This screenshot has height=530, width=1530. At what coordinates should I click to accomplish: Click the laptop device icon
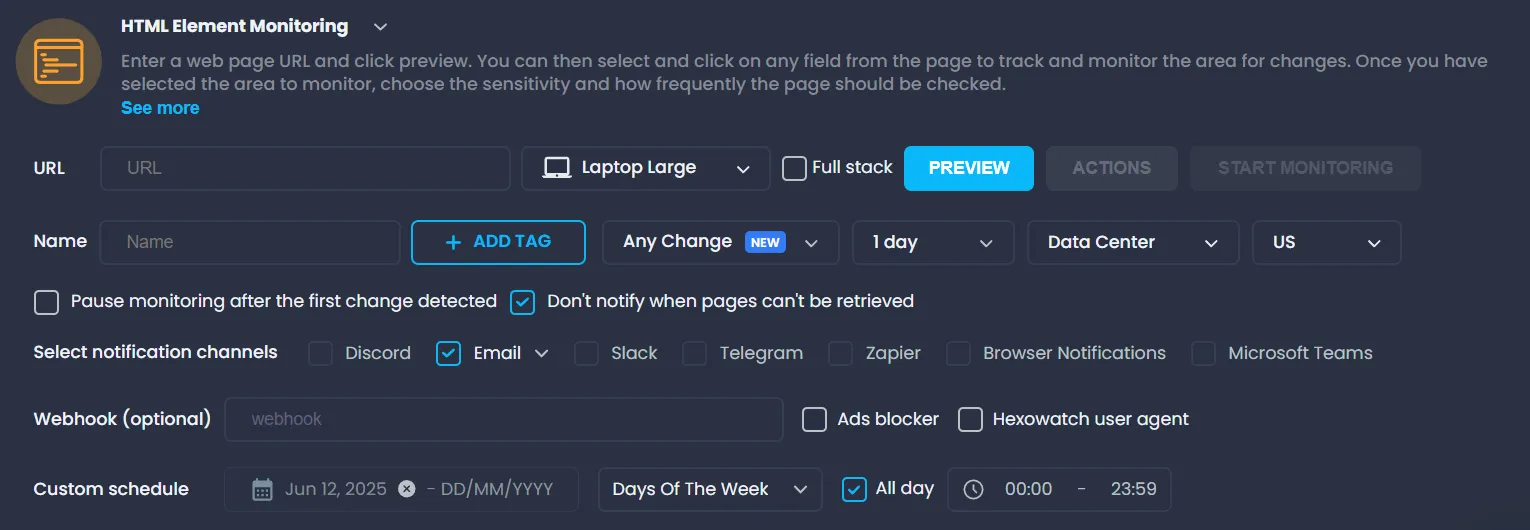tap(557, 168)
